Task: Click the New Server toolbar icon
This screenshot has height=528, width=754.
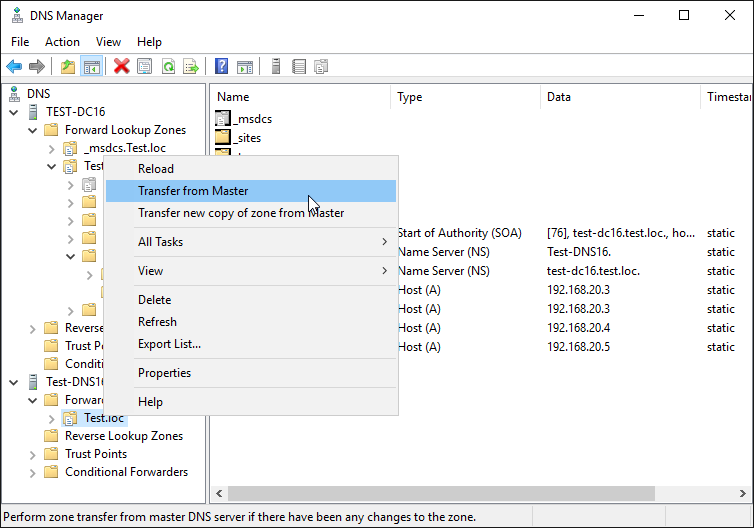Action: click(x=276, y=66)
